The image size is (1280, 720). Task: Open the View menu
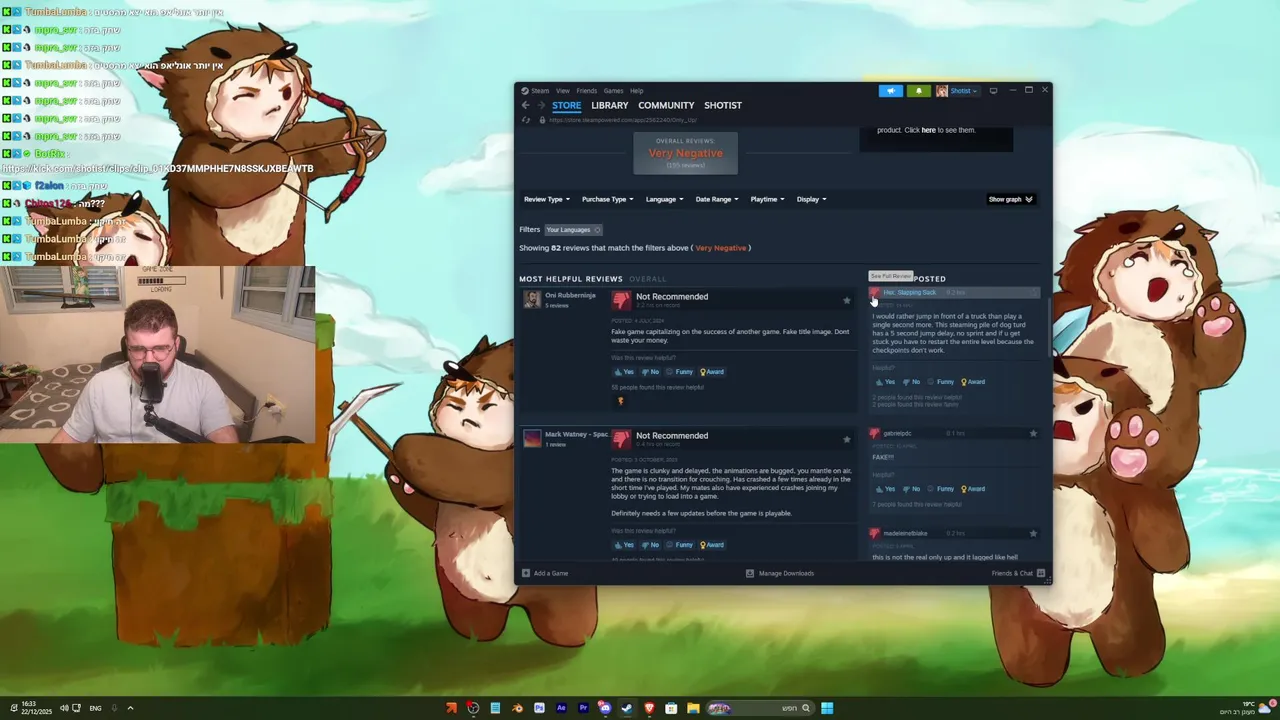[x=563, y=91]
